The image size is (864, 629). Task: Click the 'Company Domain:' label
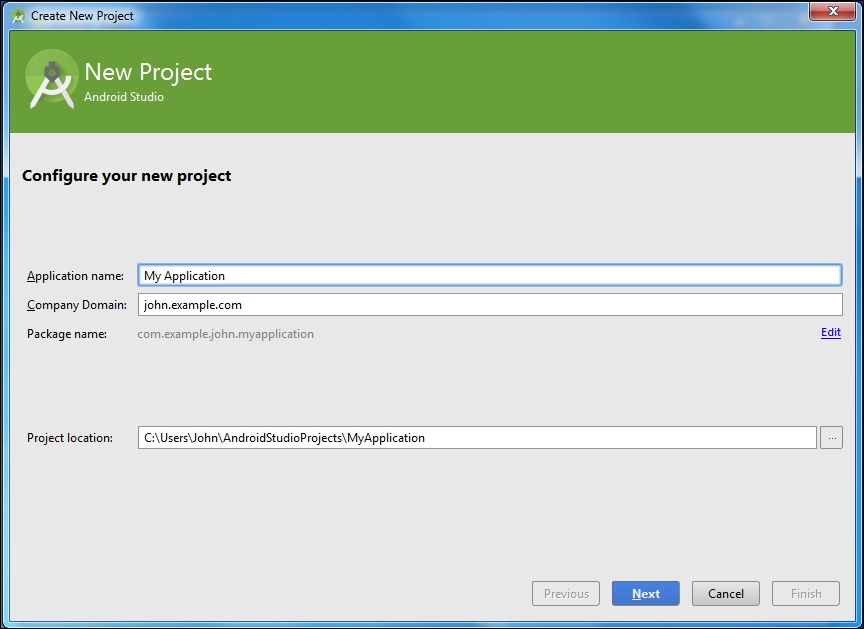(x=77, y=305)
